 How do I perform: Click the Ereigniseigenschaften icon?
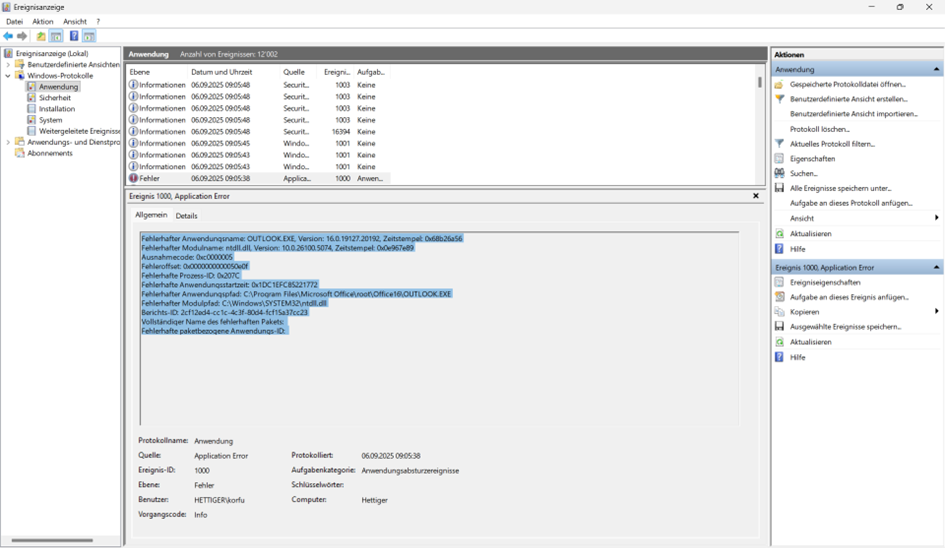click(779, 282)
